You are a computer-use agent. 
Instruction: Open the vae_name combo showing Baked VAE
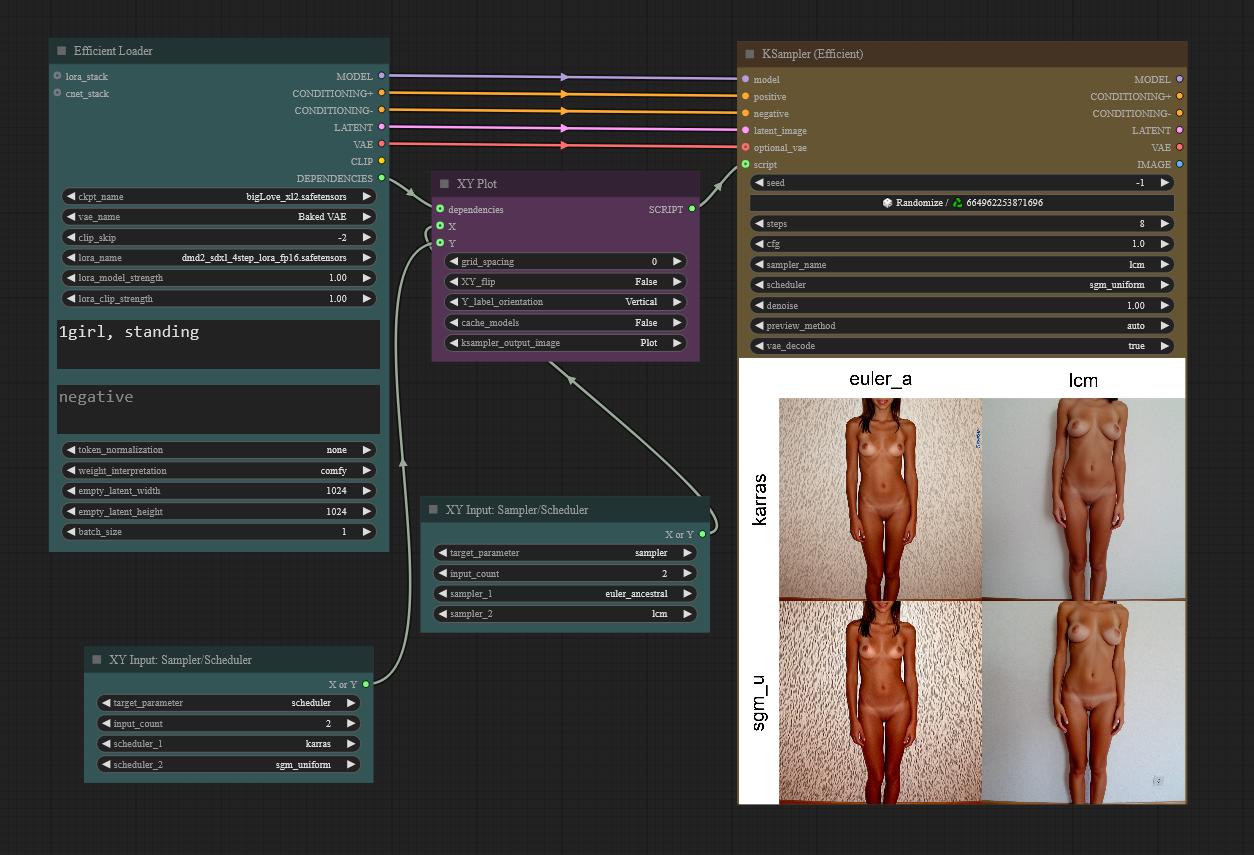(x=219, y=217)
